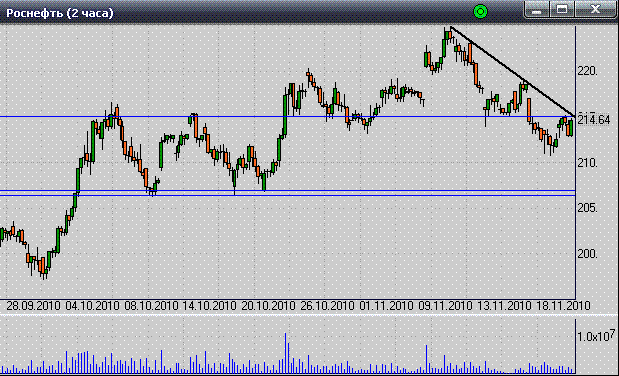Image resolution: width=619 pixels, height=376 pixels.
Task: Click the 200 price axis label
Action: (x=587, y=254)
